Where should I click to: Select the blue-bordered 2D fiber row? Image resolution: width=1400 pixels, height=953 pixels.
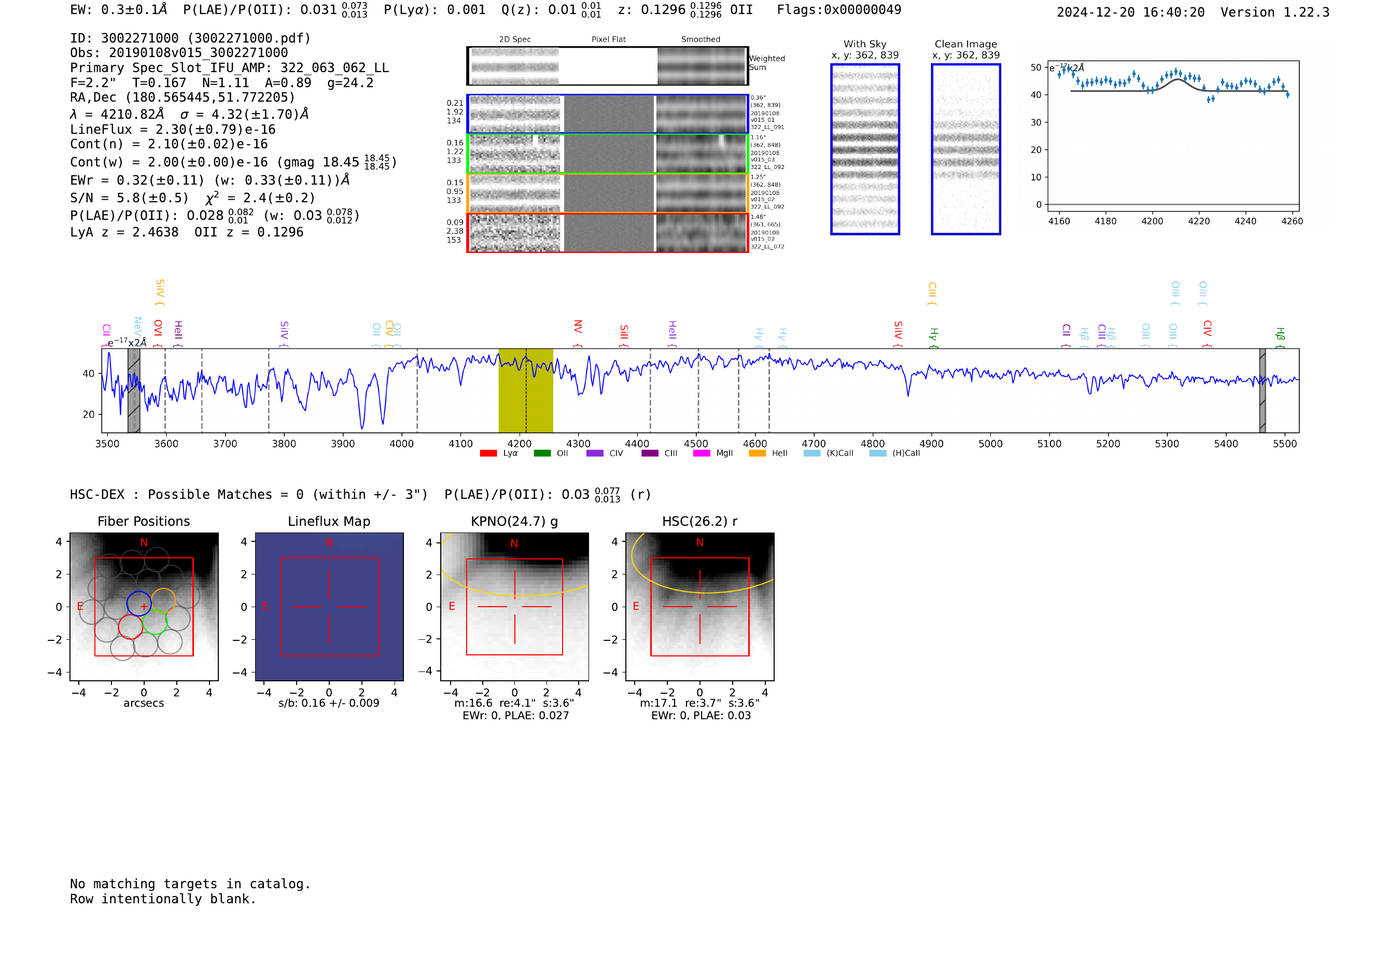(607, 114)
